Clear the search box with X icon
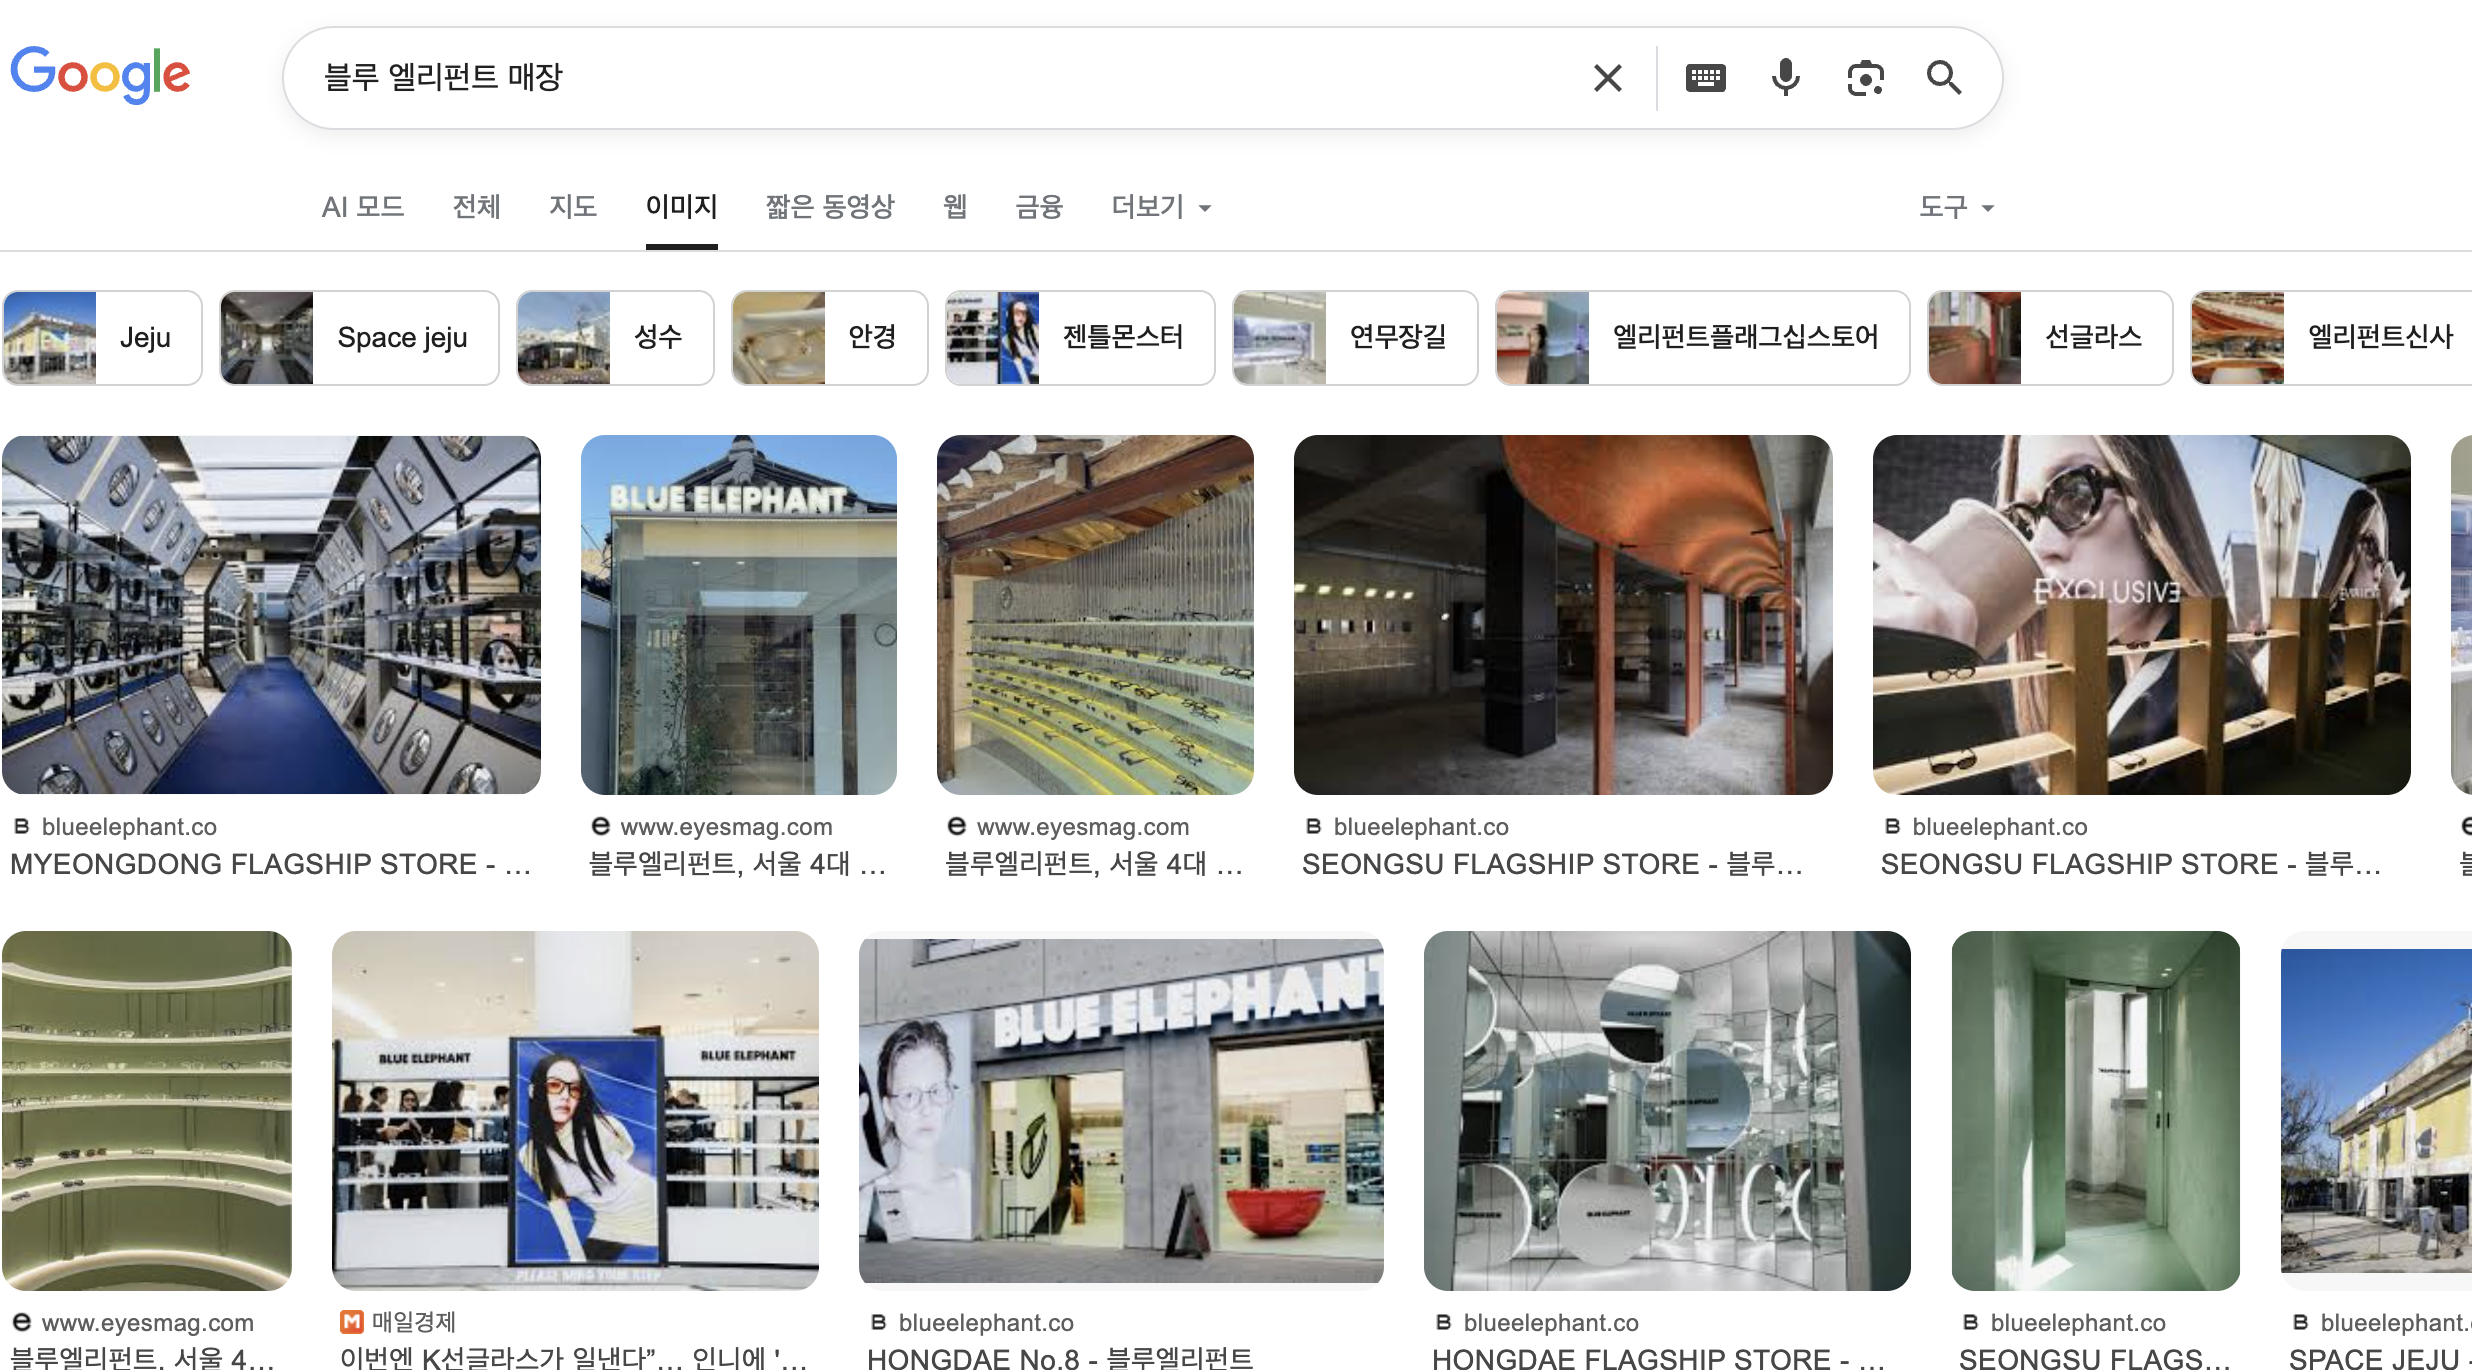Viewport: 2472px width, 1370px height. pos(1607,78)
